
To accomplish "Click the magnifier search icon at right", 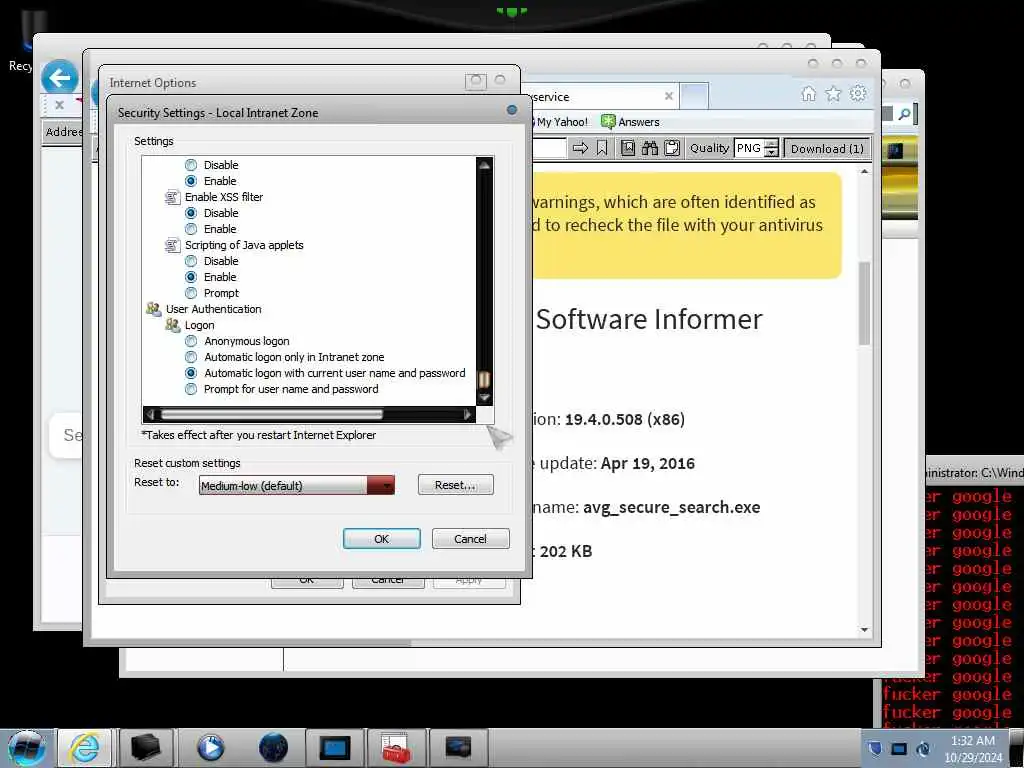I will coord(904,114).
